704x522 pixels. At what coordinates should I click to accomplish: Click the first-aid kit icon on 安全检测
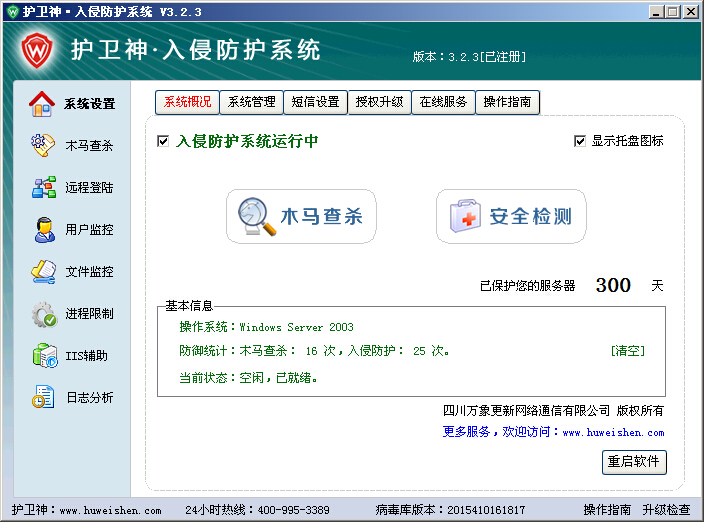coord(465,216)
